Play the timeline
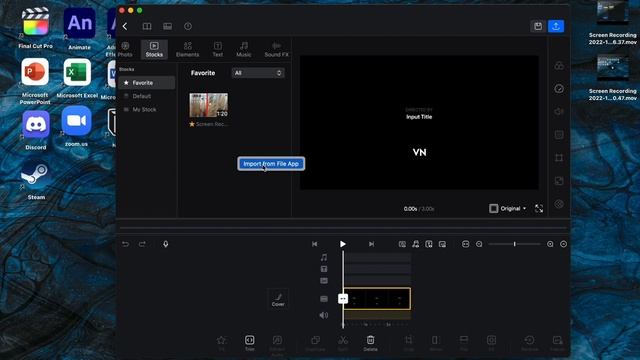The height and width of the screenshot is (360, 640). [343, 244]
